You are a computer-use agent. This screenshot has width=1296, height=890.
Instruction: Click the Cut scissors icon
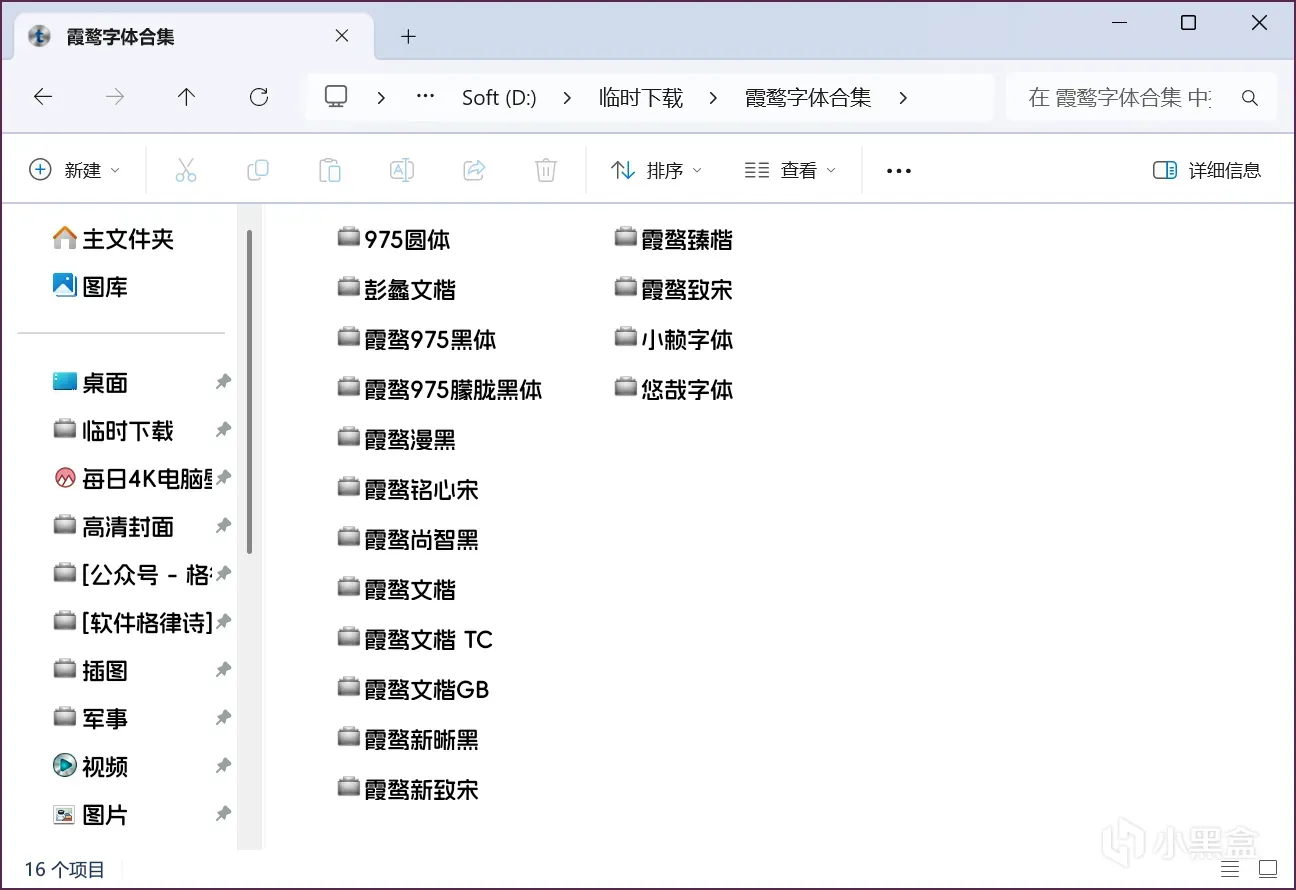(x=186, y=170)
